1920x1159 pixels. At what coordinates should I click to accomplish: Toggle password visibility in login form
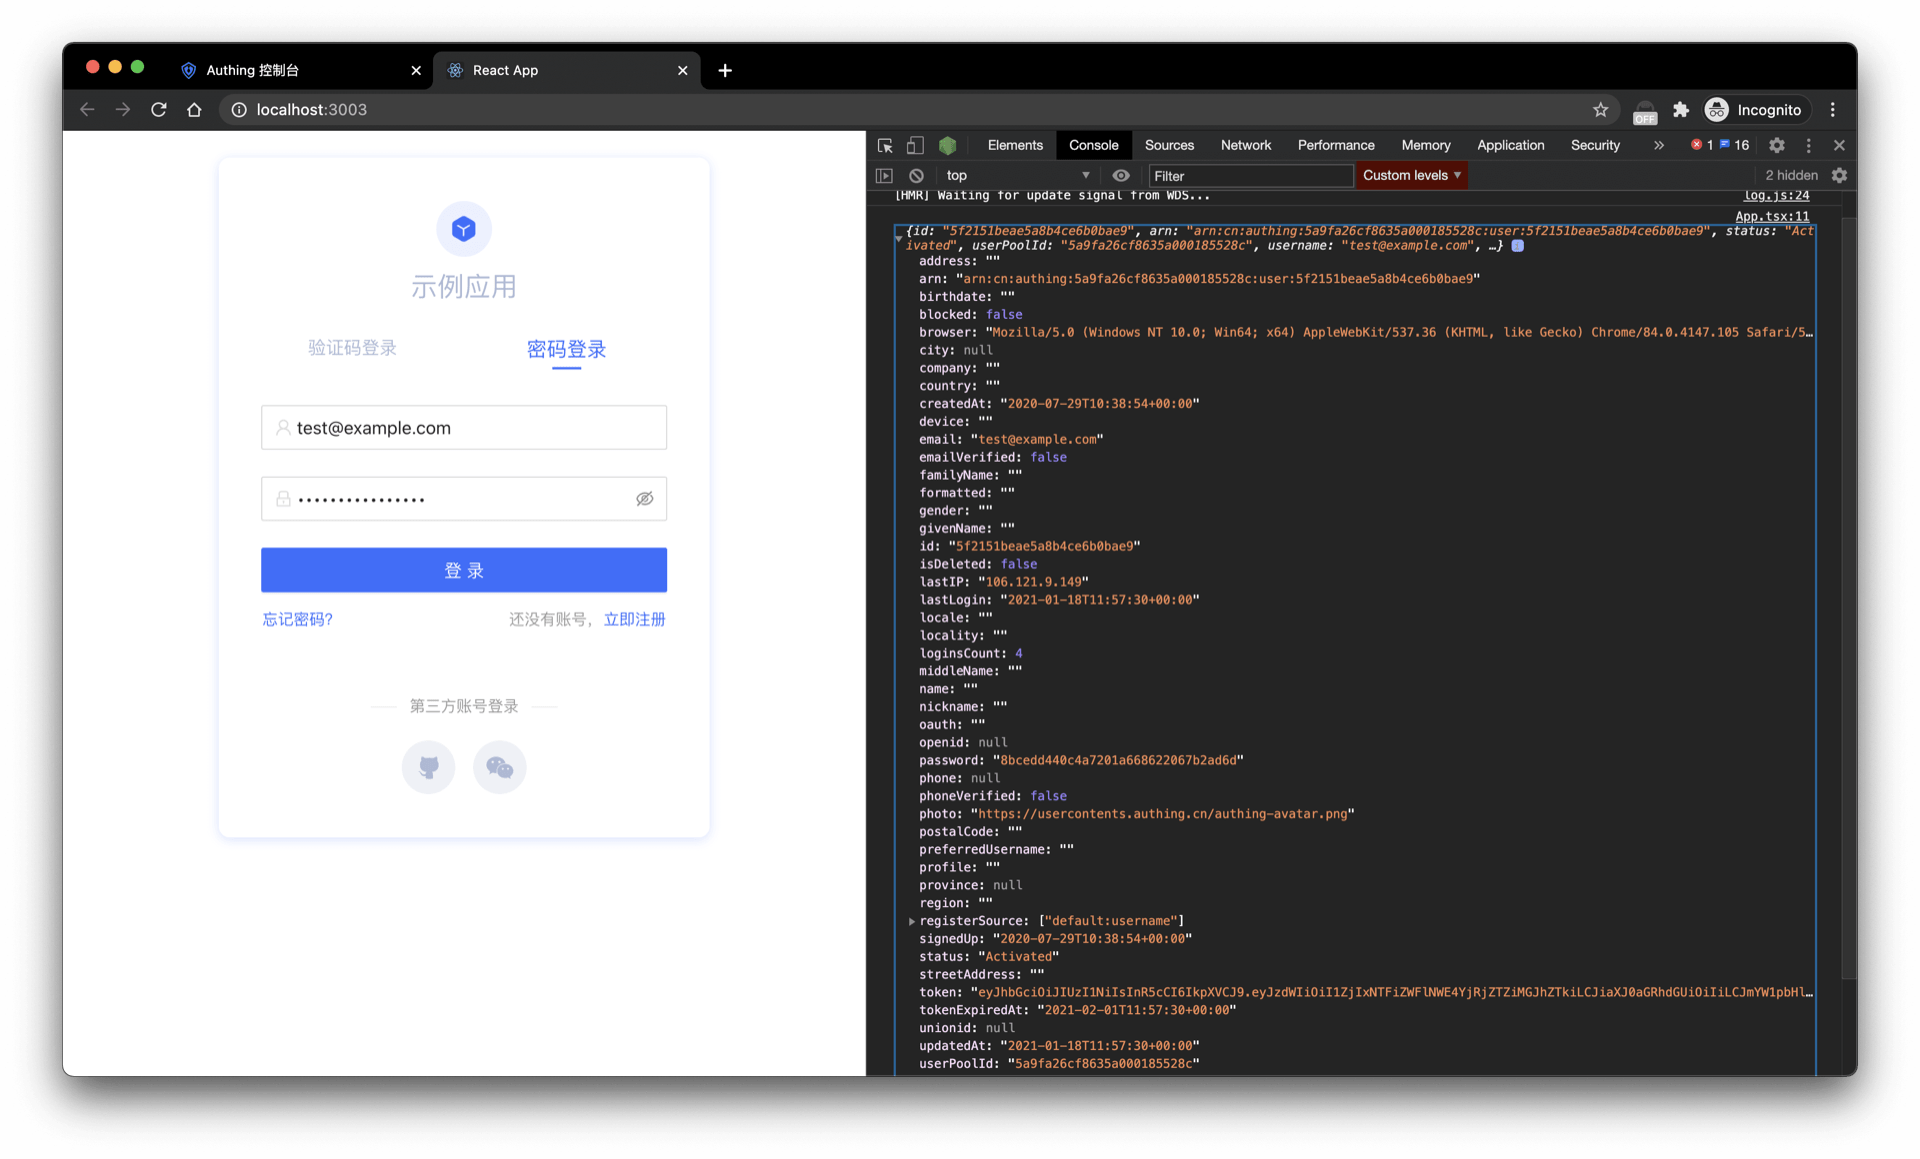point(644,498)
